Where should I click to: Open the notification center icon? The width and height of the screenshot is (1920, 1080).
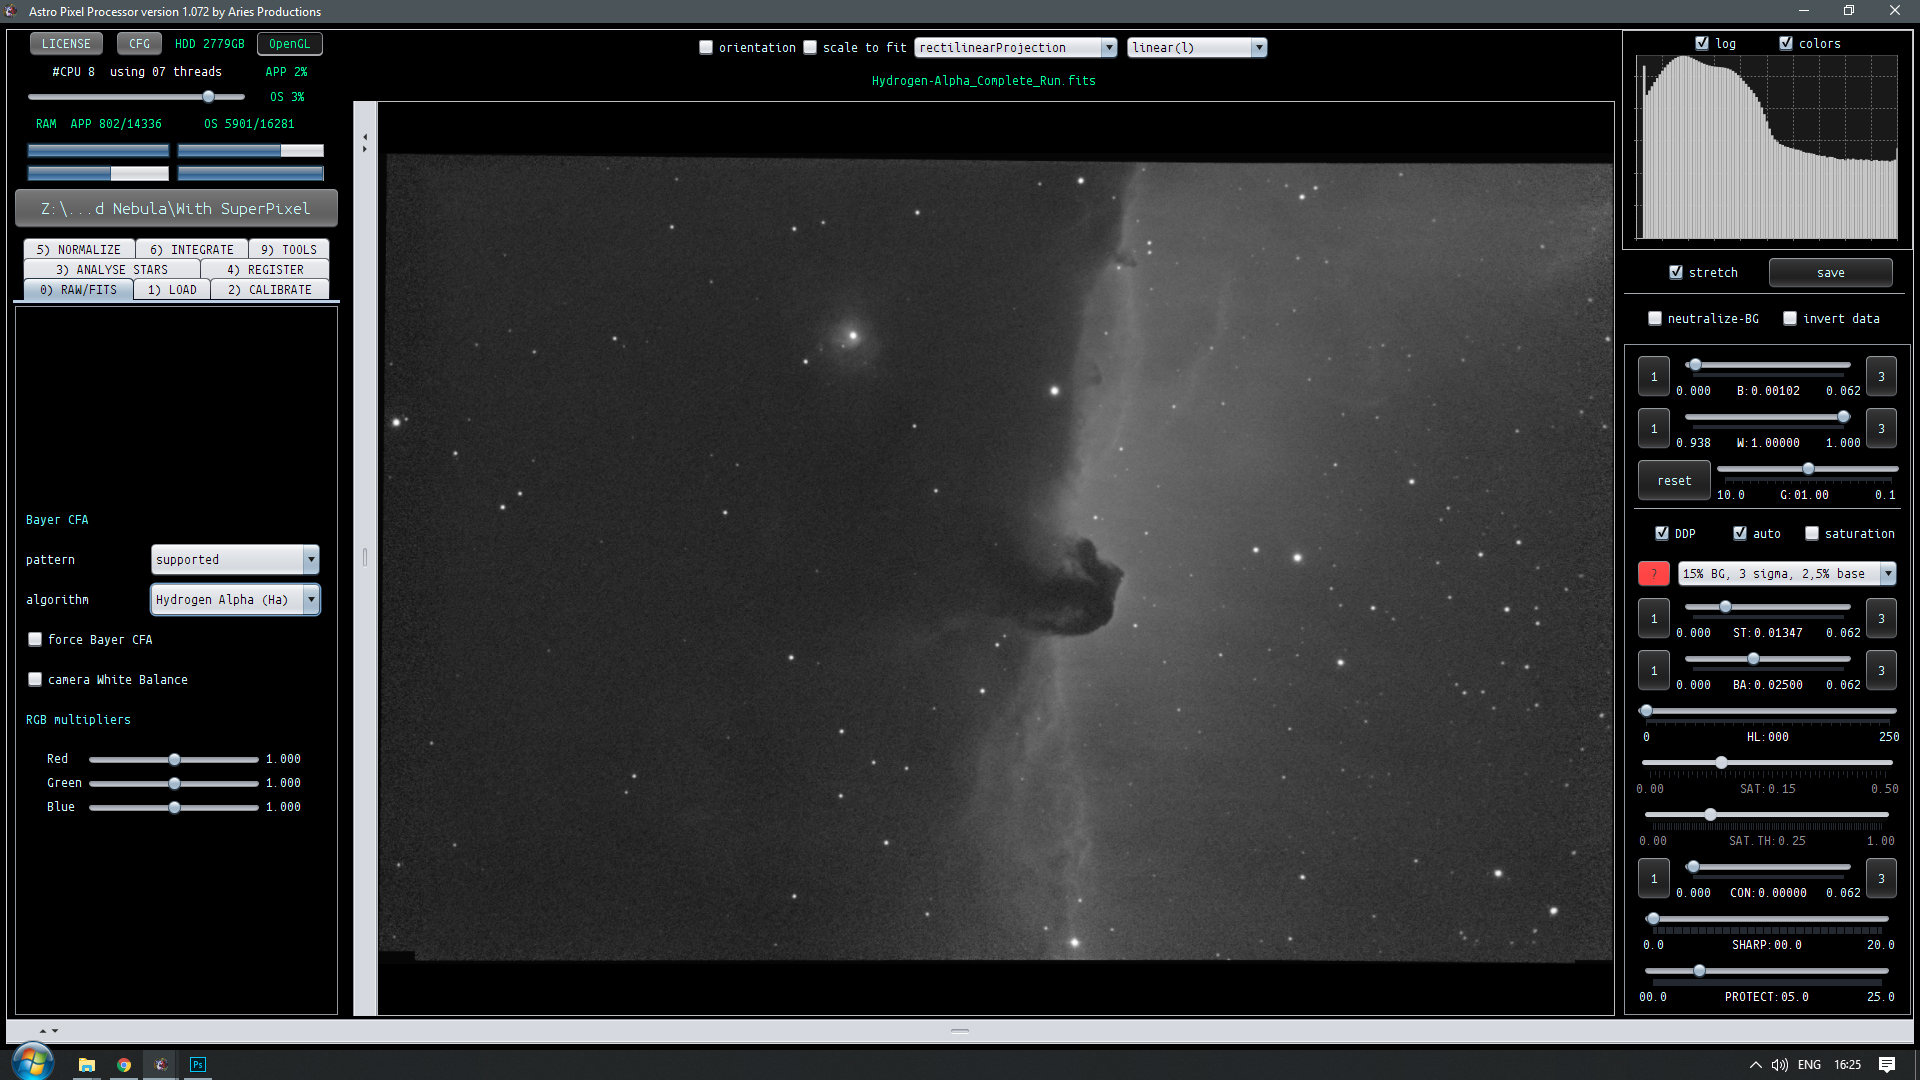pyautogui.click(x=1886, y=1065)
